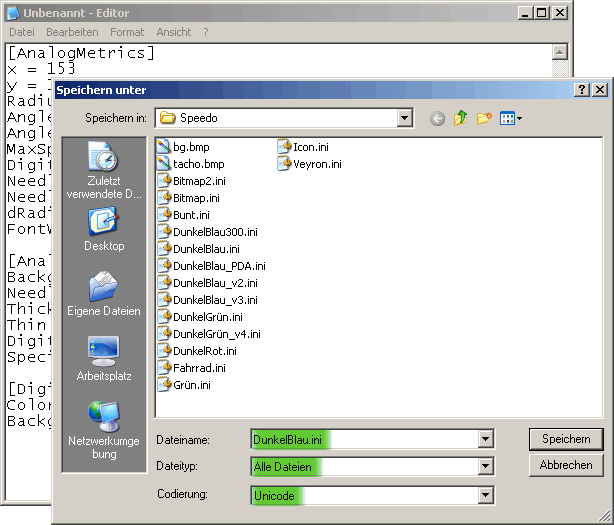Open Zuletzt verwendete Dokumente in sidebar
The height and width of the screenshot is (525, 614).
click(104, 170)
